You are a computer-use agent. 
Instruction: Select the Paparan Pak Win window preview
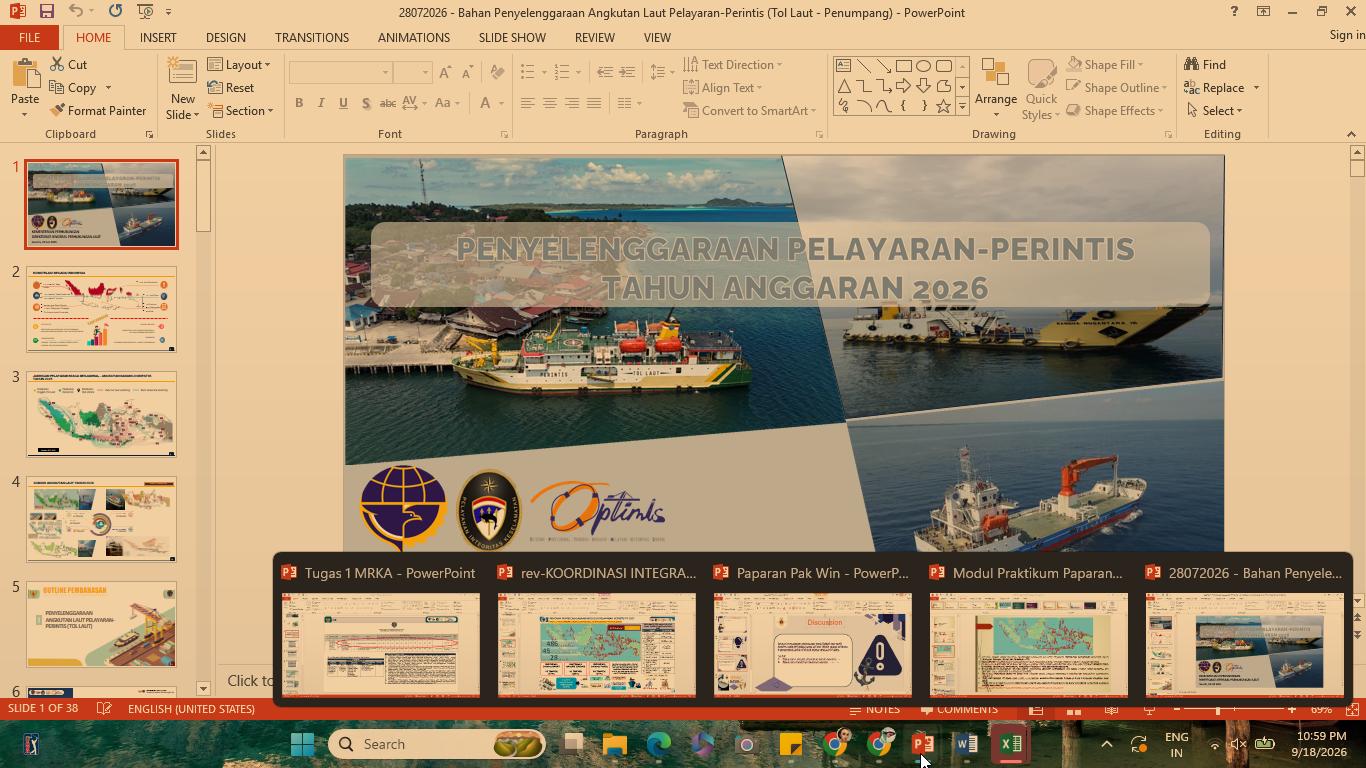pos(812,629)
